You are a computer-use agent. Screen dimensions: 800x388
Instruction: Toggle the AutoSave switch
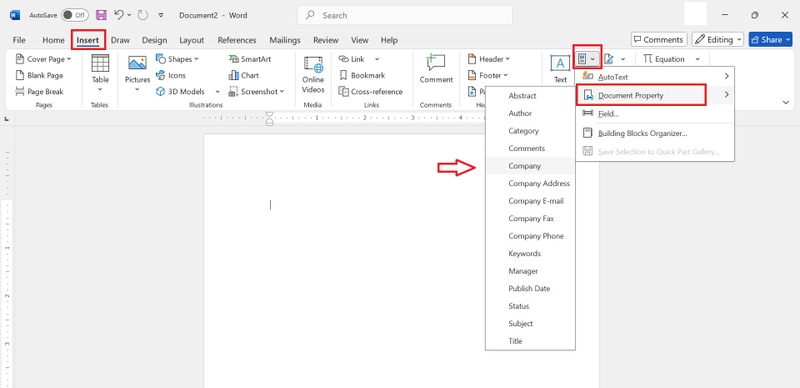pyautogui.click(x=74, y=15)
